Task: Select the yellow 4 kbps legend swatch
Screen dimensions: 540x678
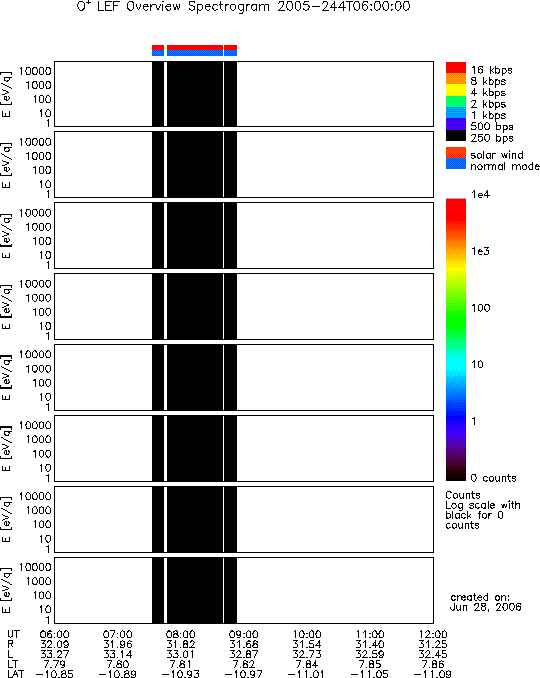Action: pyautogui.click(x=456, y=90)
